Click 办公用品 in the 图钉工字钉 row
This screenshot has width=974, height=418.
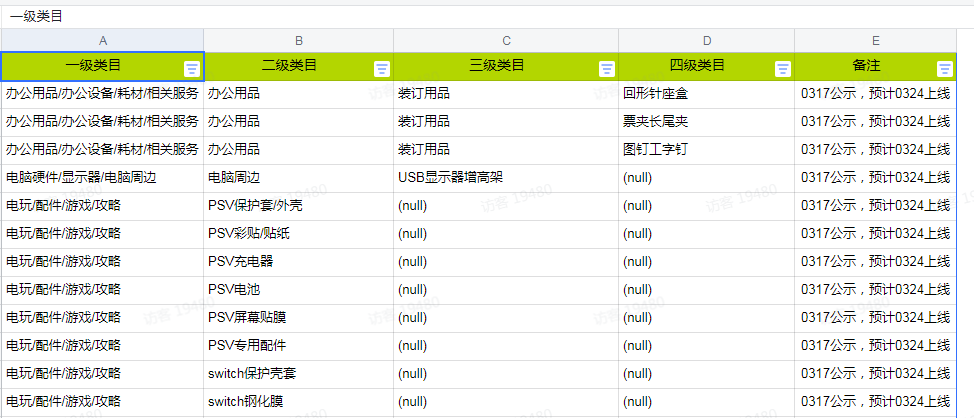(x=299, y=150)
